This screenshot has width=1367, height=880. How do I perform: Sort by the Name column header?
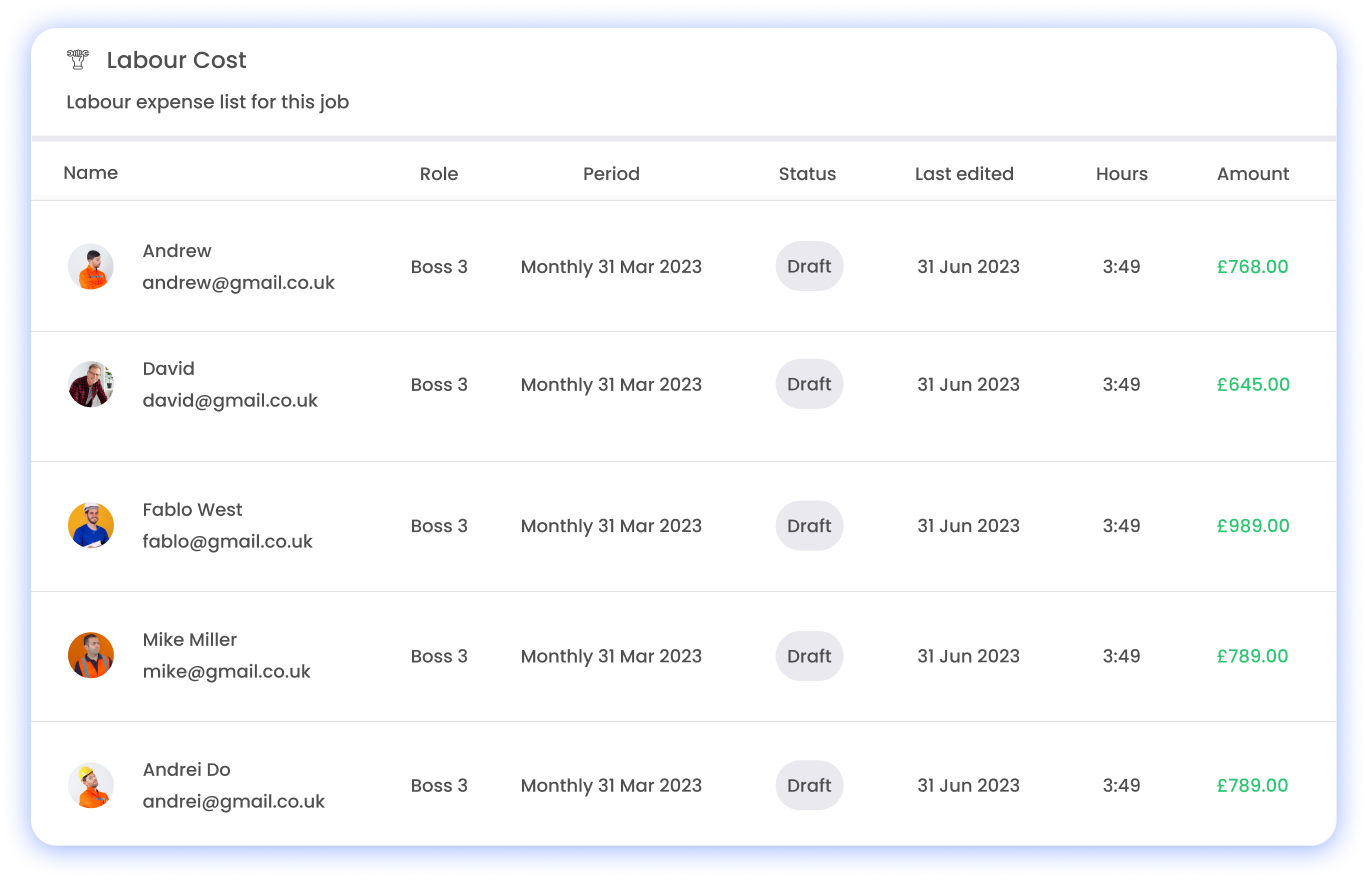(91, 173)
